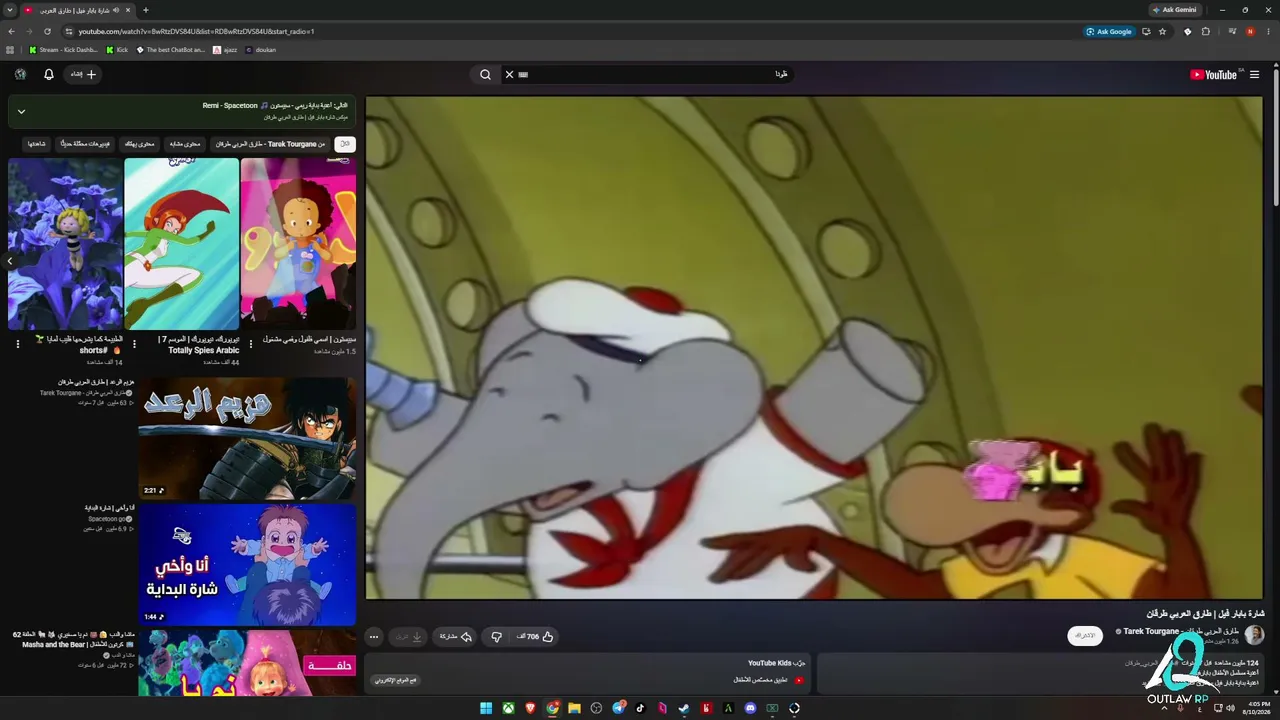Open the Totally Spies Arabic shorts thumbnail
Image resolution: width=1280 pixels, height=720 pixels.
pyautogui.click(x=182, y=244)
